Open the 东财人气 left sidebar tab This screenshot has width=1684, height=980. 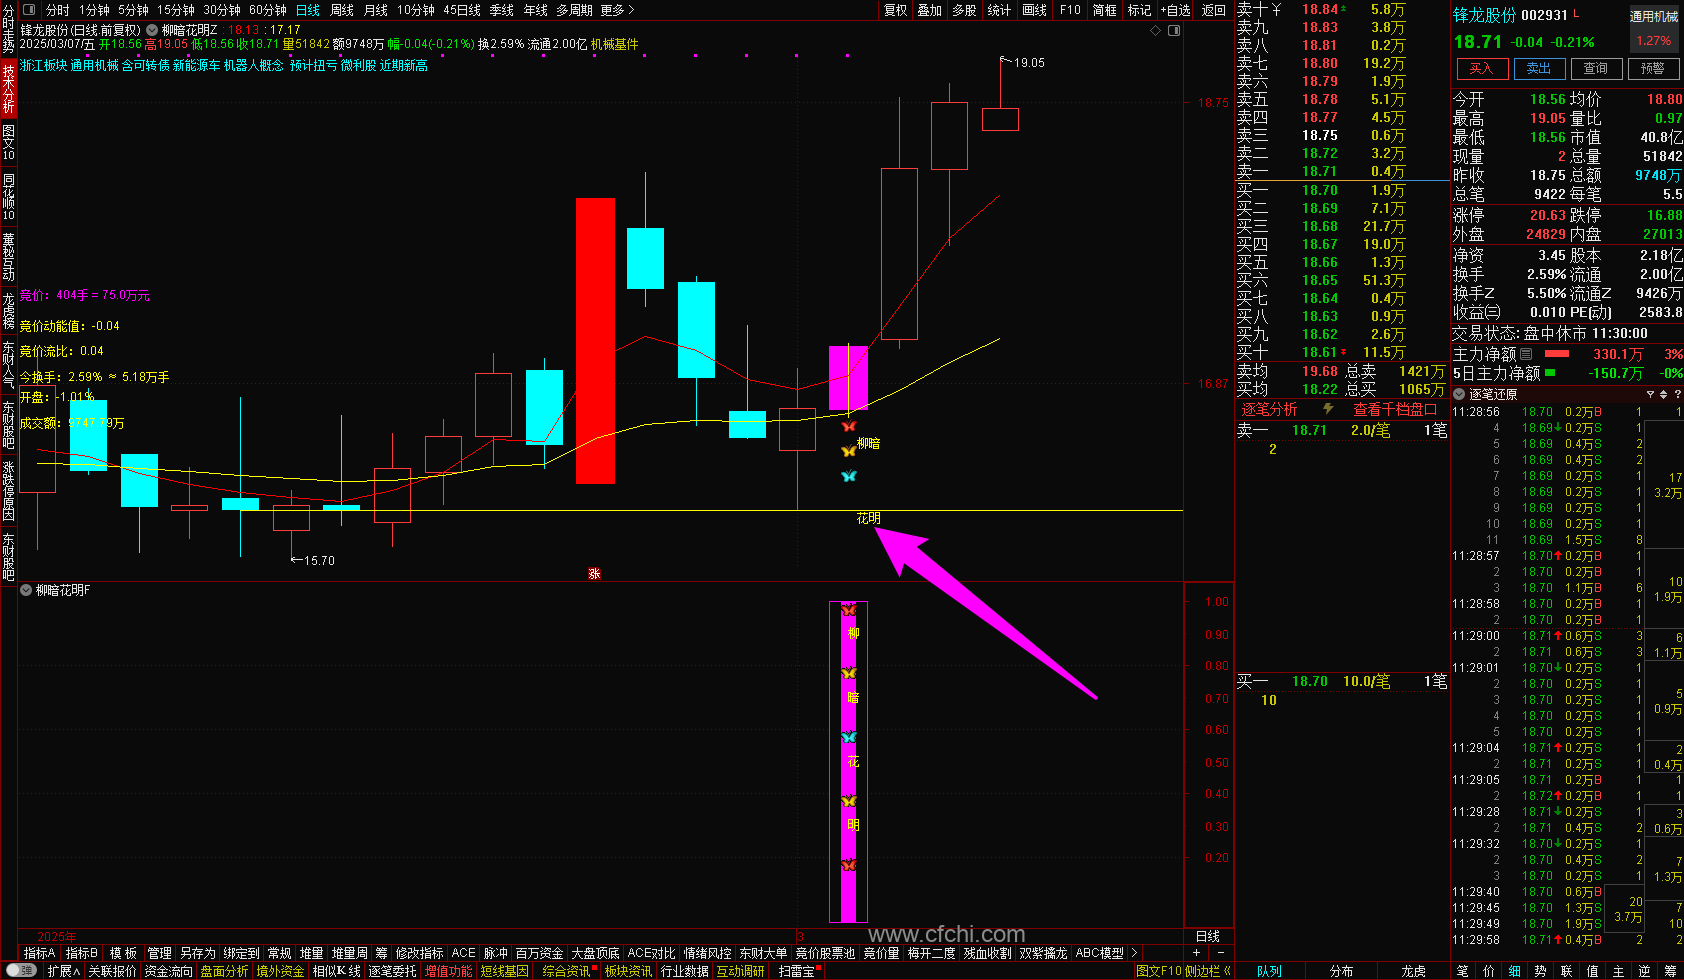pyautogui.click(x=9, y=366)
